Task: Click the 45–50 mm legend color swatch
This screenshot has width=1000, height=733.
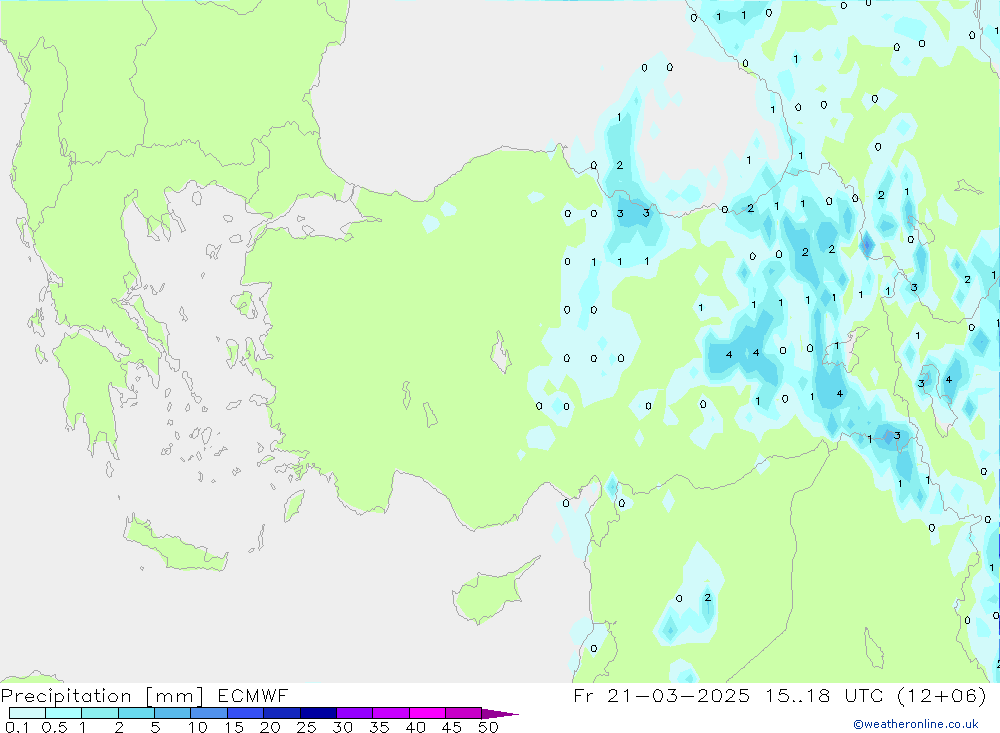Action: (x=464, y=713)
